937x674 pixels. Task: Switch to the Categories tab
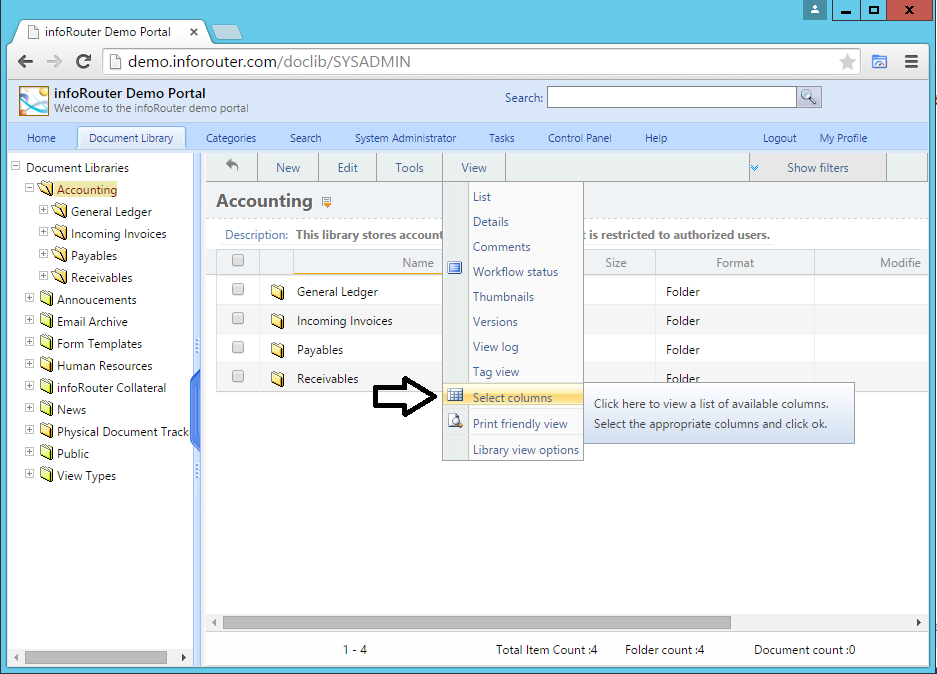(x=230, y=137)
